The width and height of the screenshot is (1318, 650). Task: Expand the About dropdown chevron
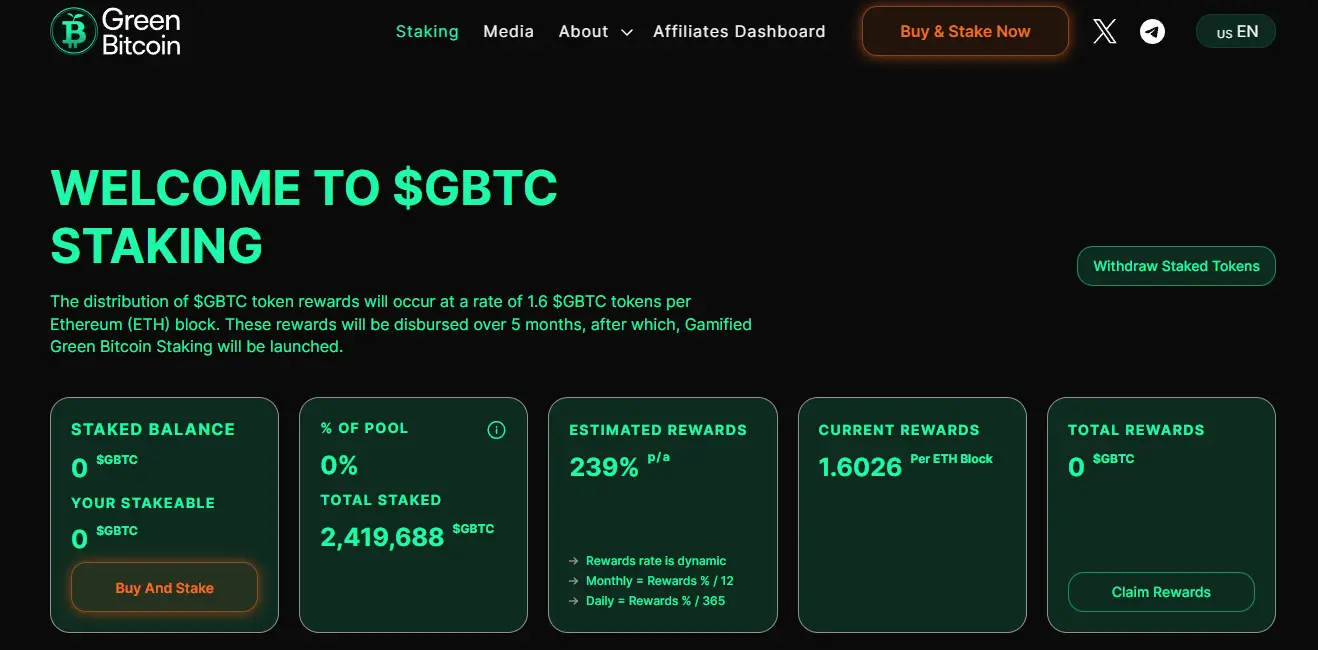click(x=627, y=32)
